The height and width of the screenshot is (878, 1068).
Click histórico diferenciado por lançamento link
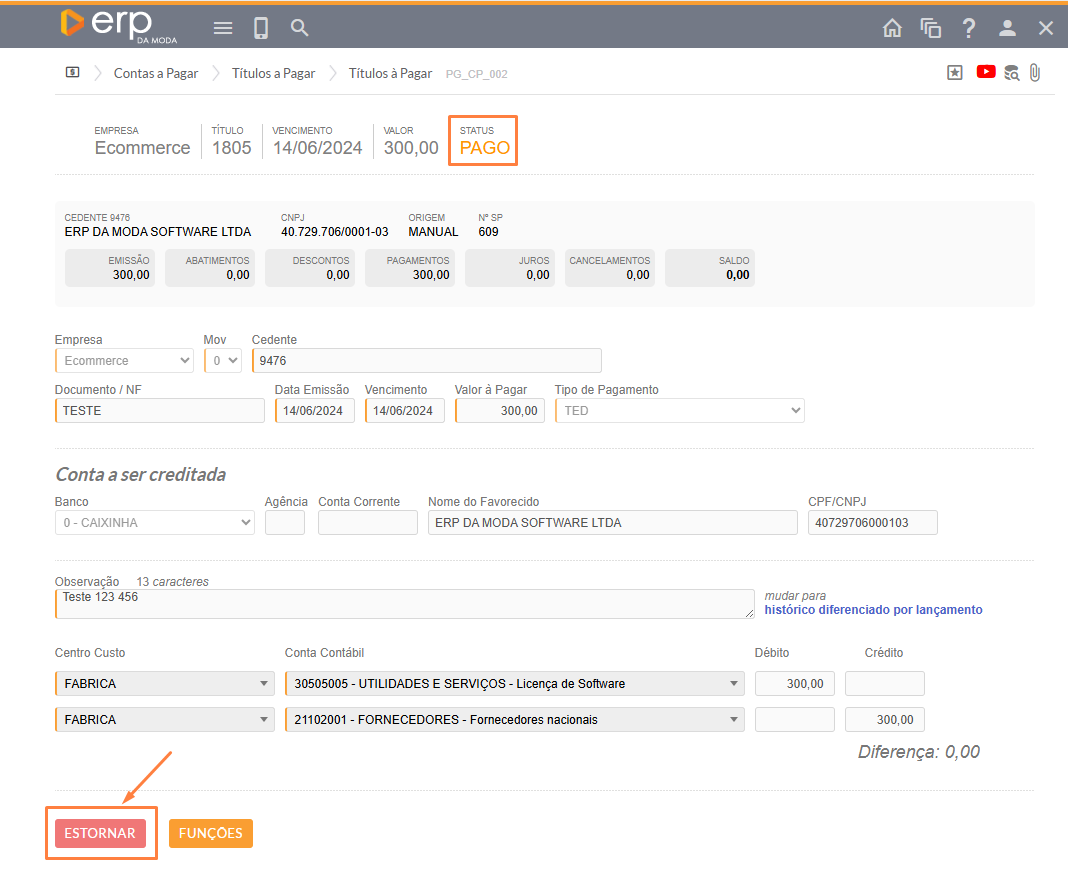point(873,610)
